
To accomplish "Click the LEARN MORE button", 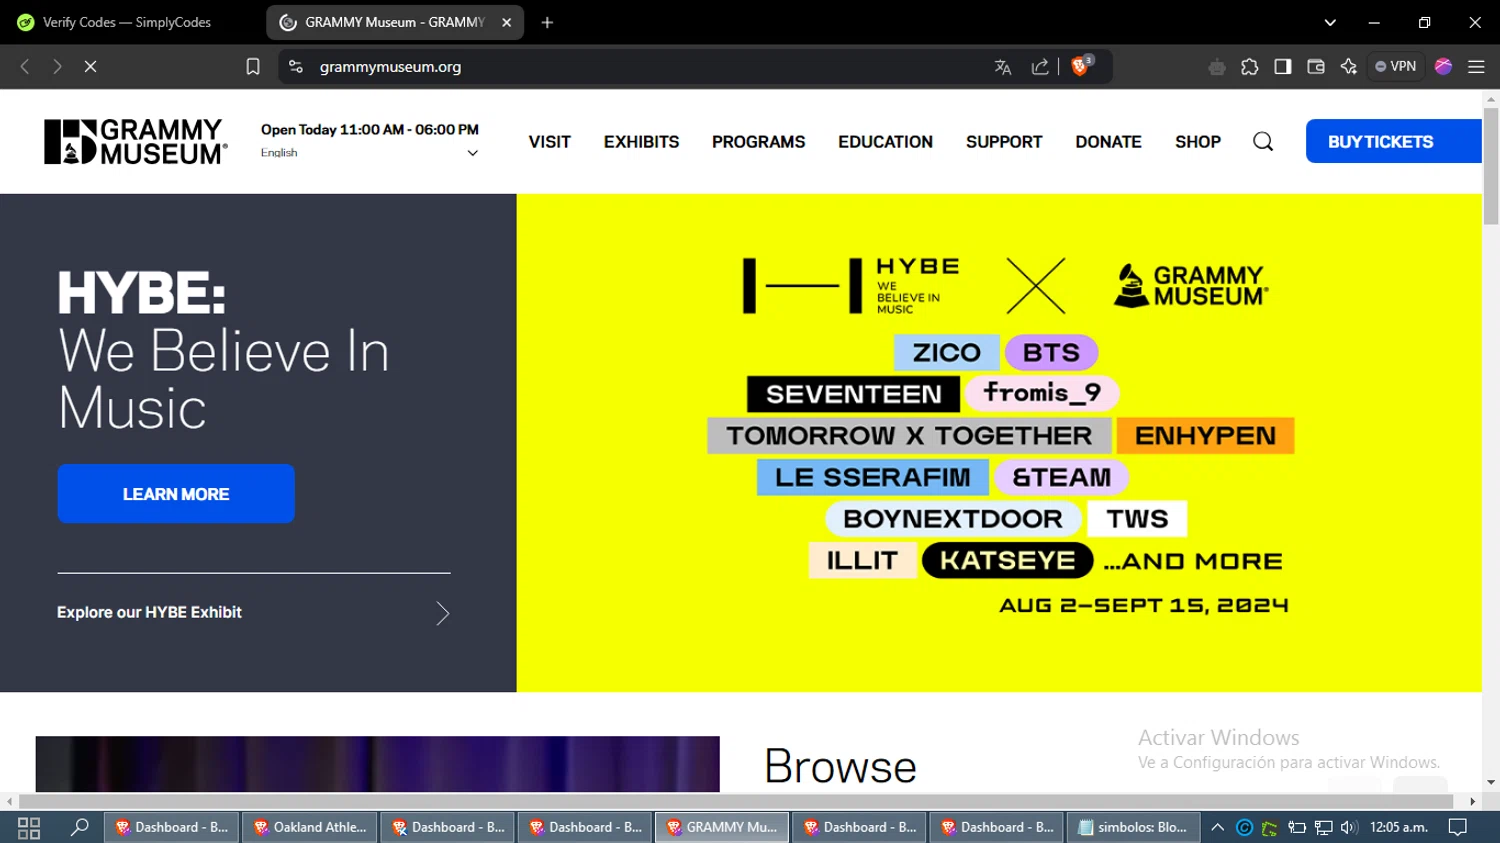I will click(x=176, y=494).
